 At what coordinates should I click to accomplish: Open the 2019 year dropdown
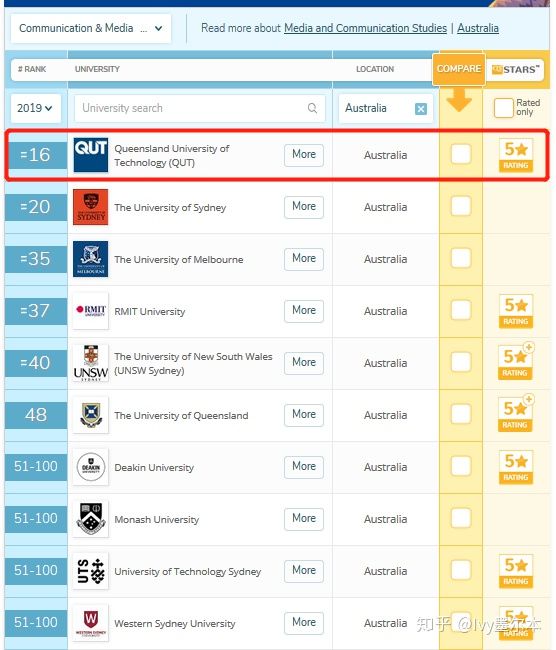tap(35, 108)
